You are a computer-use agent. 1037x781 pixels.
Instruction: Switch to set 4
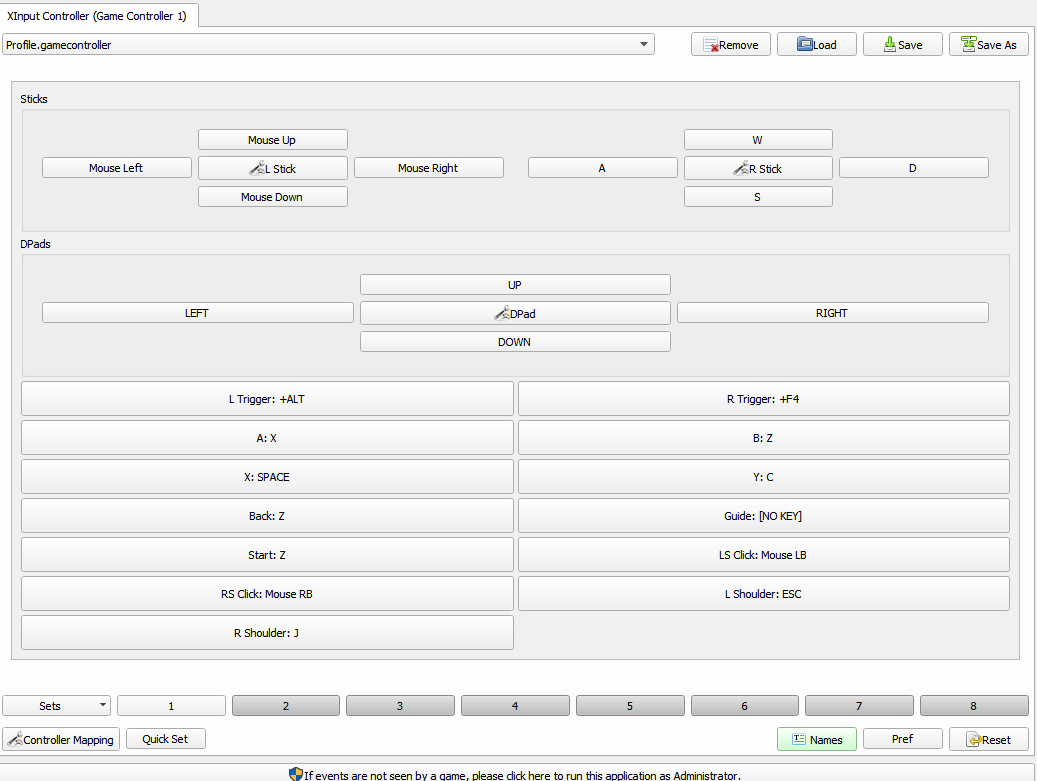coord(515,705)
